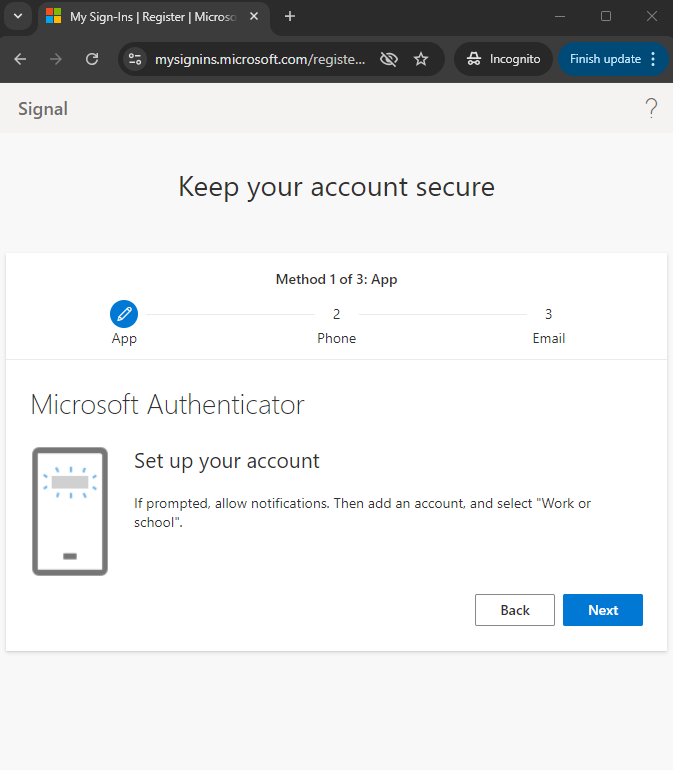Select step 2 Phone in progress
673x770 pixels.
[x=336, y=326]
